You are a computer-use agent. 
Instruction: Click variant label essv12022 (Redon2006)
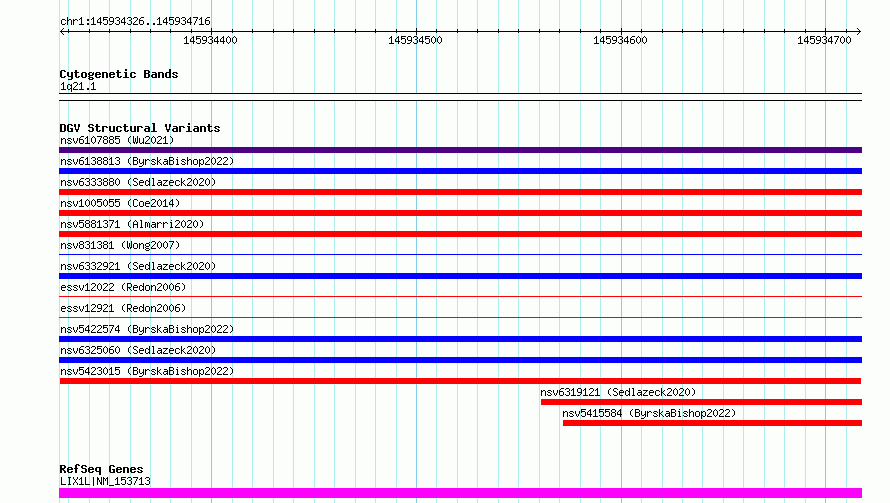coord(123,287)
